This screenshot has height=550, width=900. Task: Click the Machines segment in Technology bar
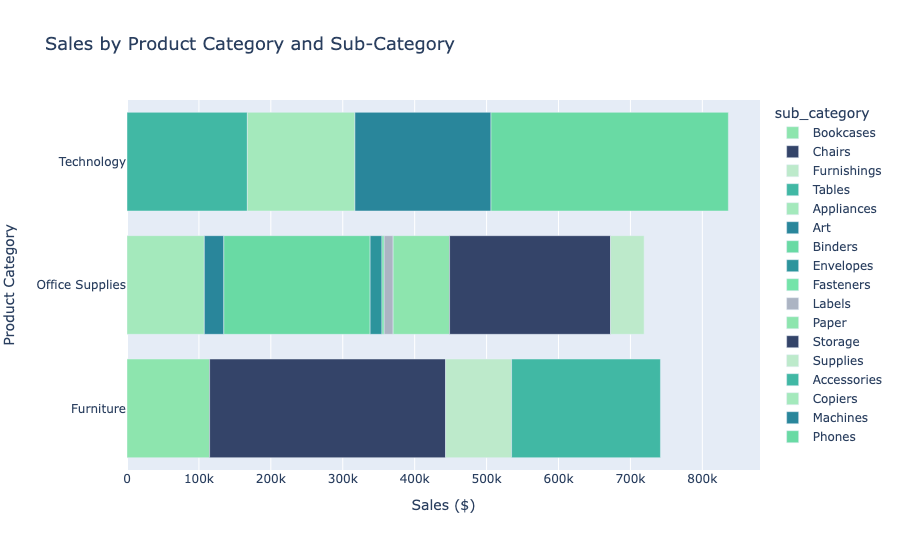(422, 161)
